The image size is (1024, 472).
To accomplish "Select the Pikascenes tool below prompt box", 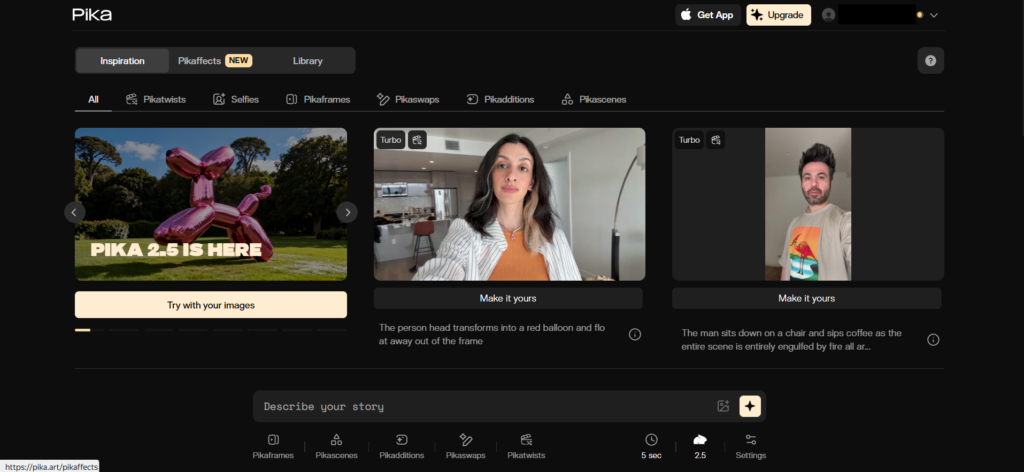I will (x=336, y=440).
